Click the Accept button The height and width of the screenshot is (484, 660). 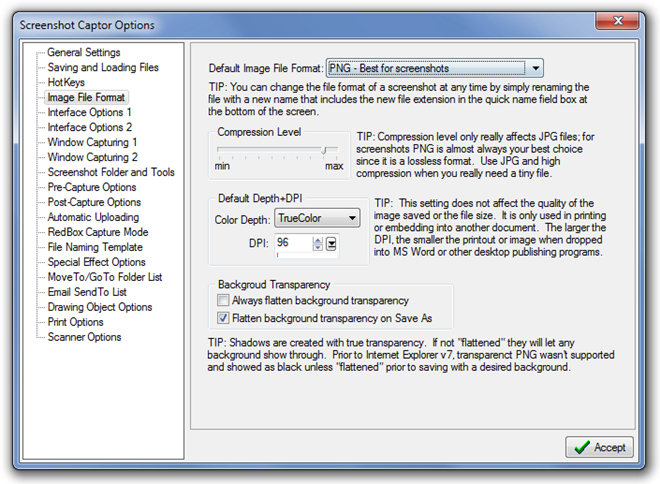[x=599, y=447]
